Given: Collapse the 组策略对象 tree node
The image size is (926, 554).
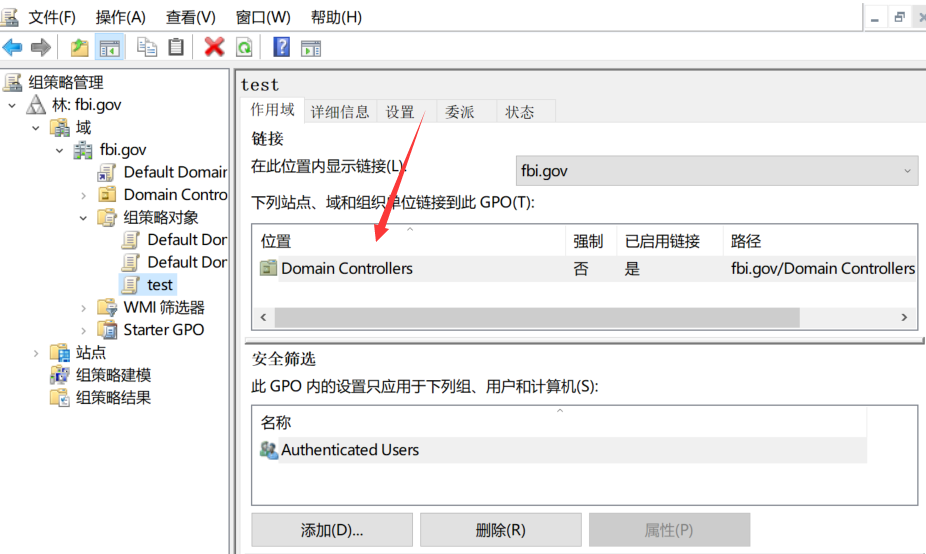Looking at the screenshot, I should [x=84, y=217].
